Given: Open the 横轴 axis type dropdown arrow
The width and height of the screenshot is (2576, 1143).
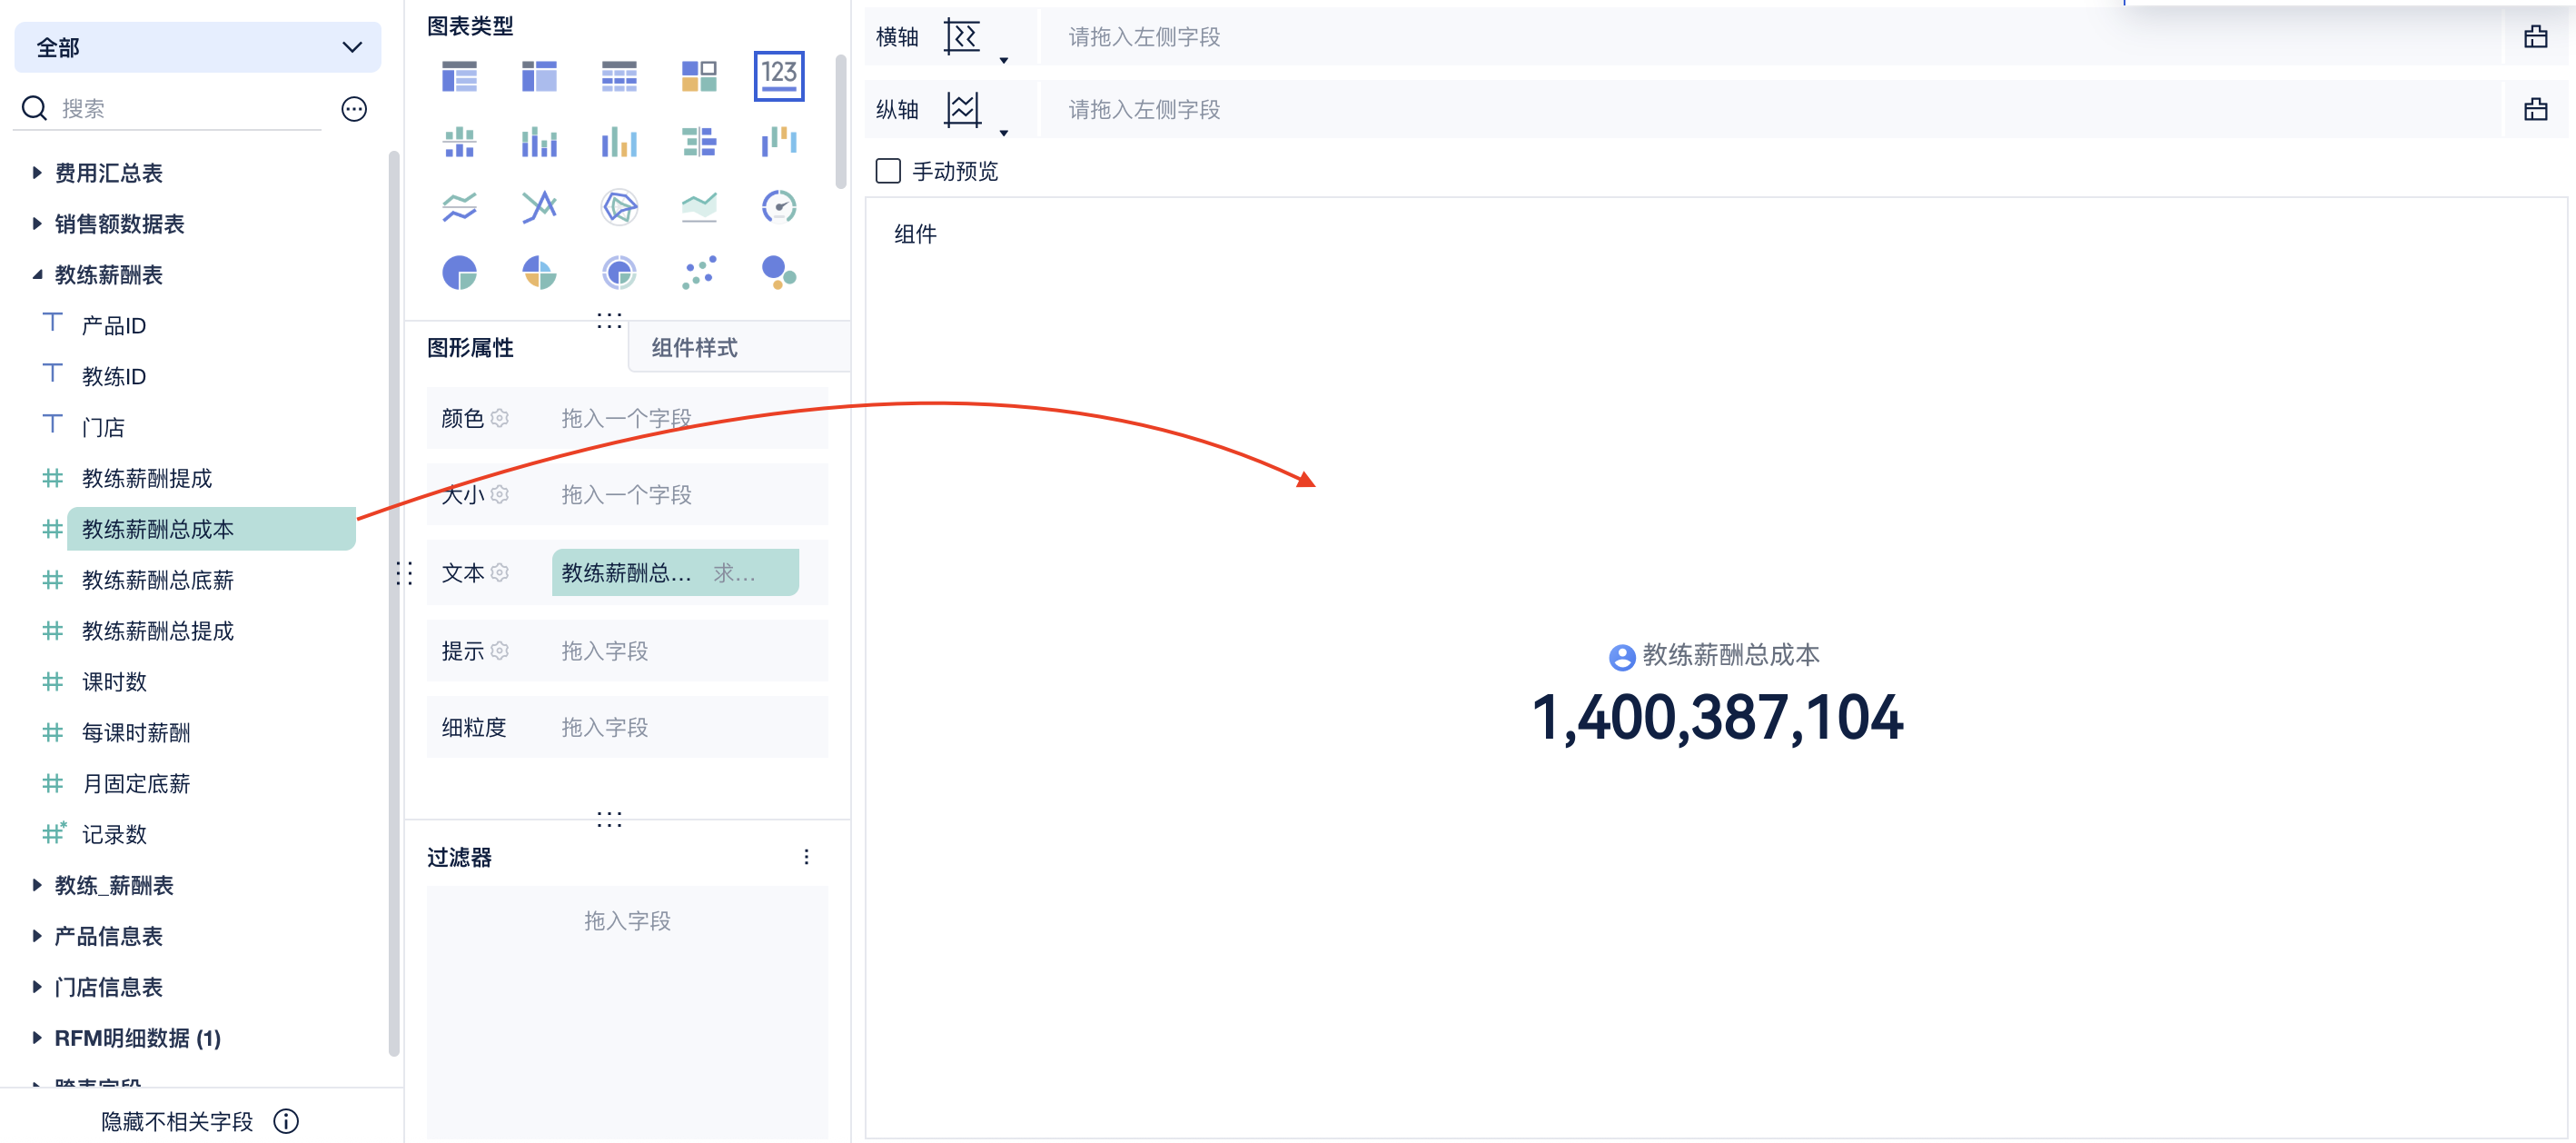Looking at the screenshot, I should pos(1003,60).
